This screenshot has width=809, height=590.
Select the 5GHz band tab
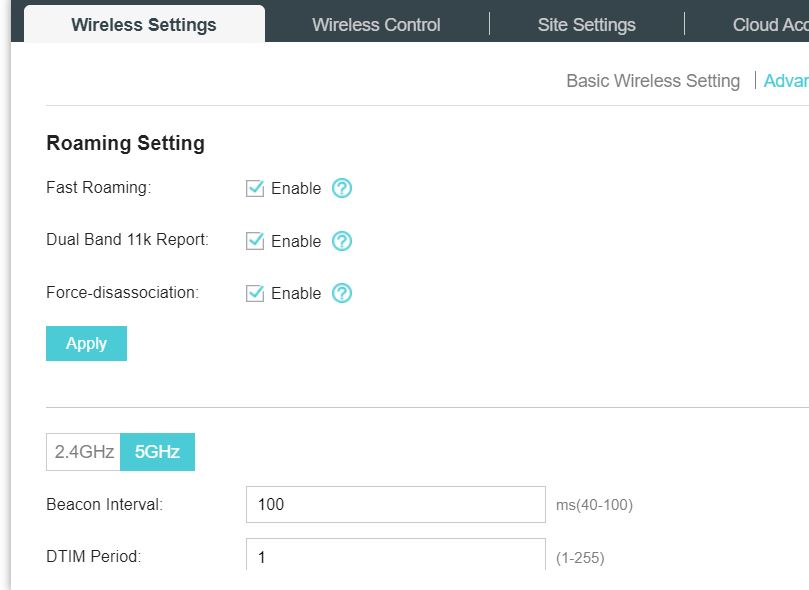pyautogui.click(x=157, y=452)
